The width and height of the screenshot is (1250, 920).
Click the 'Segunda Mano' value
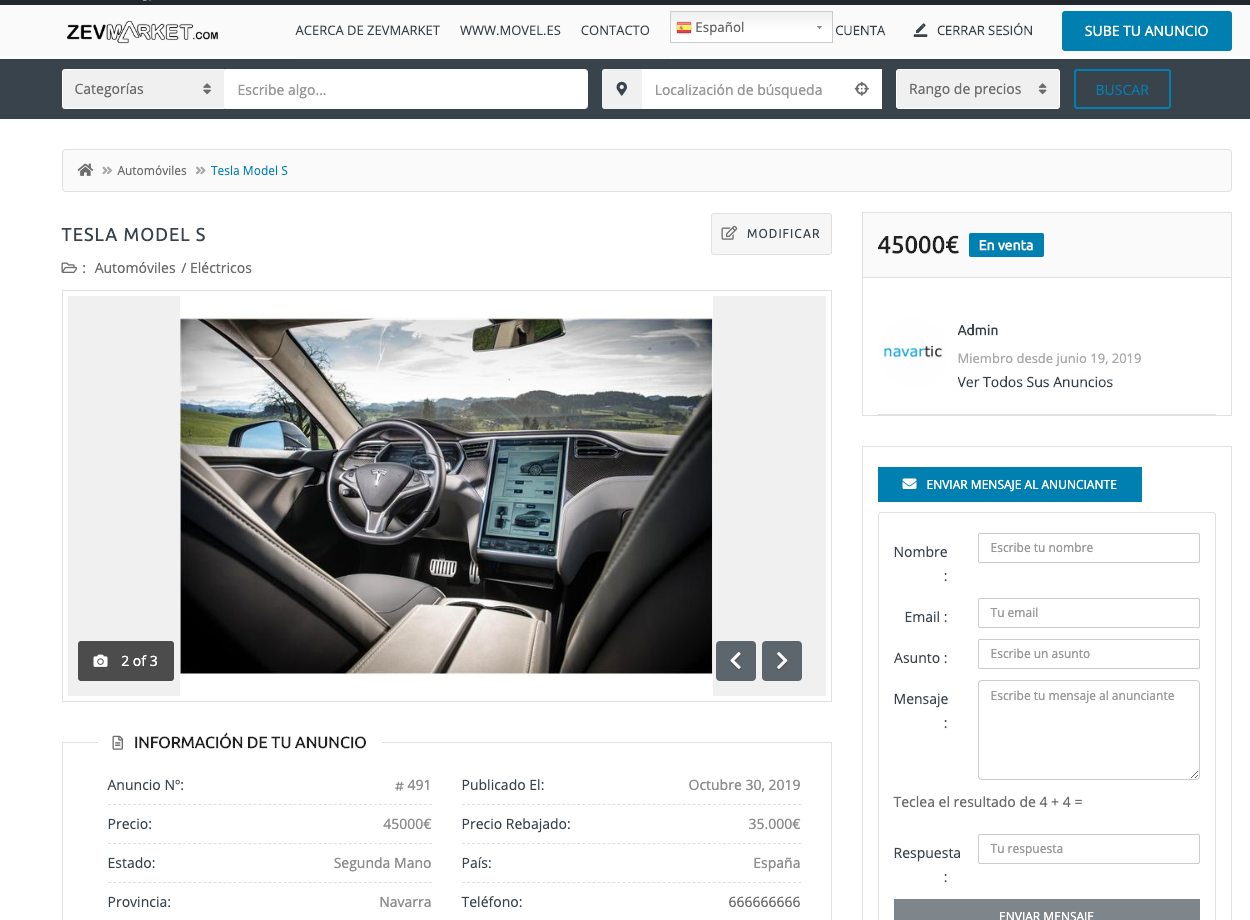pyautogui.click(x=382, y=863)
